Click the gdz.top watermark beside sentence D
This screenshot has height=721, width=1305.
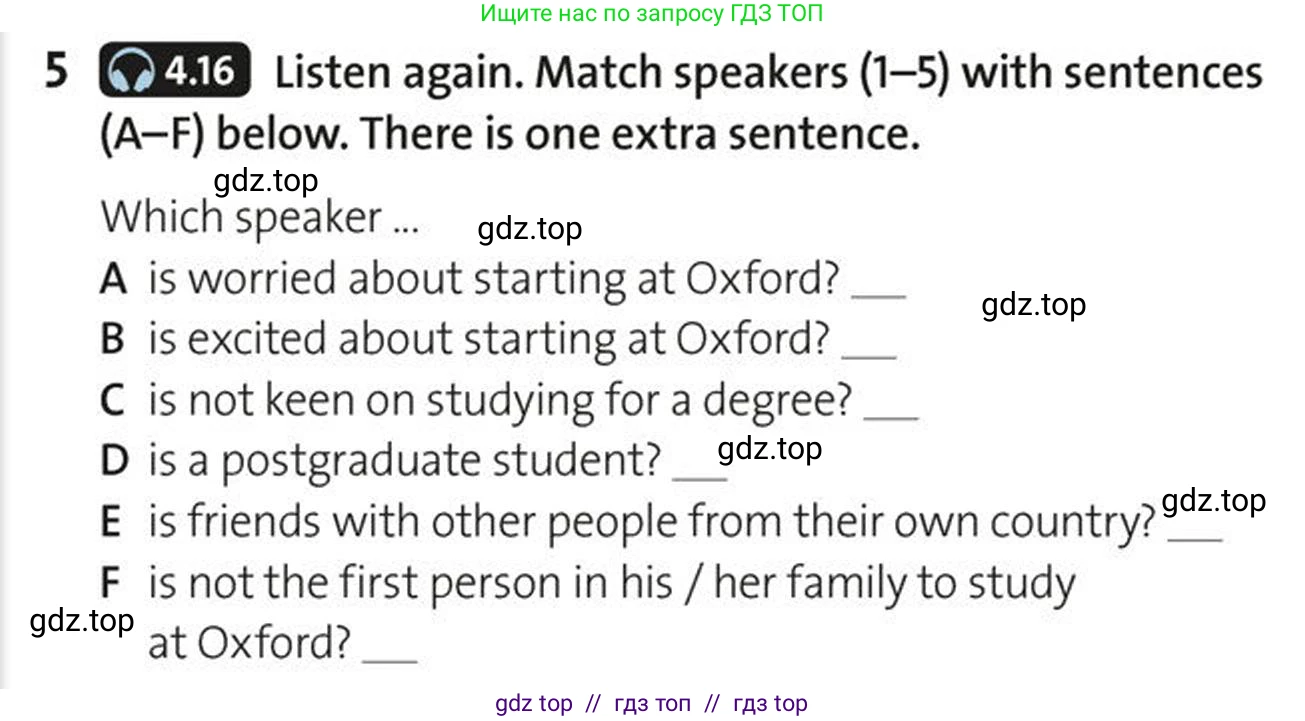[x=770, y=449]
